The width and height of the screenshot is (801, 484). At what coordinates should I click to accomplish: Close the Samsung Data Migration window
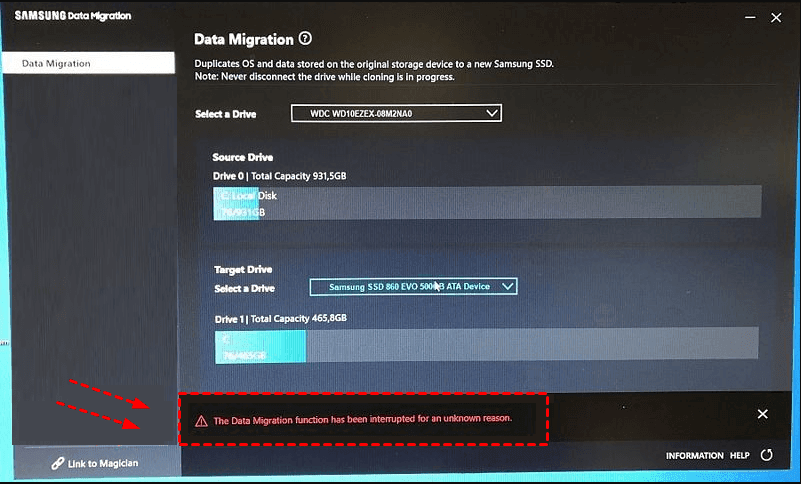point(776,18)
